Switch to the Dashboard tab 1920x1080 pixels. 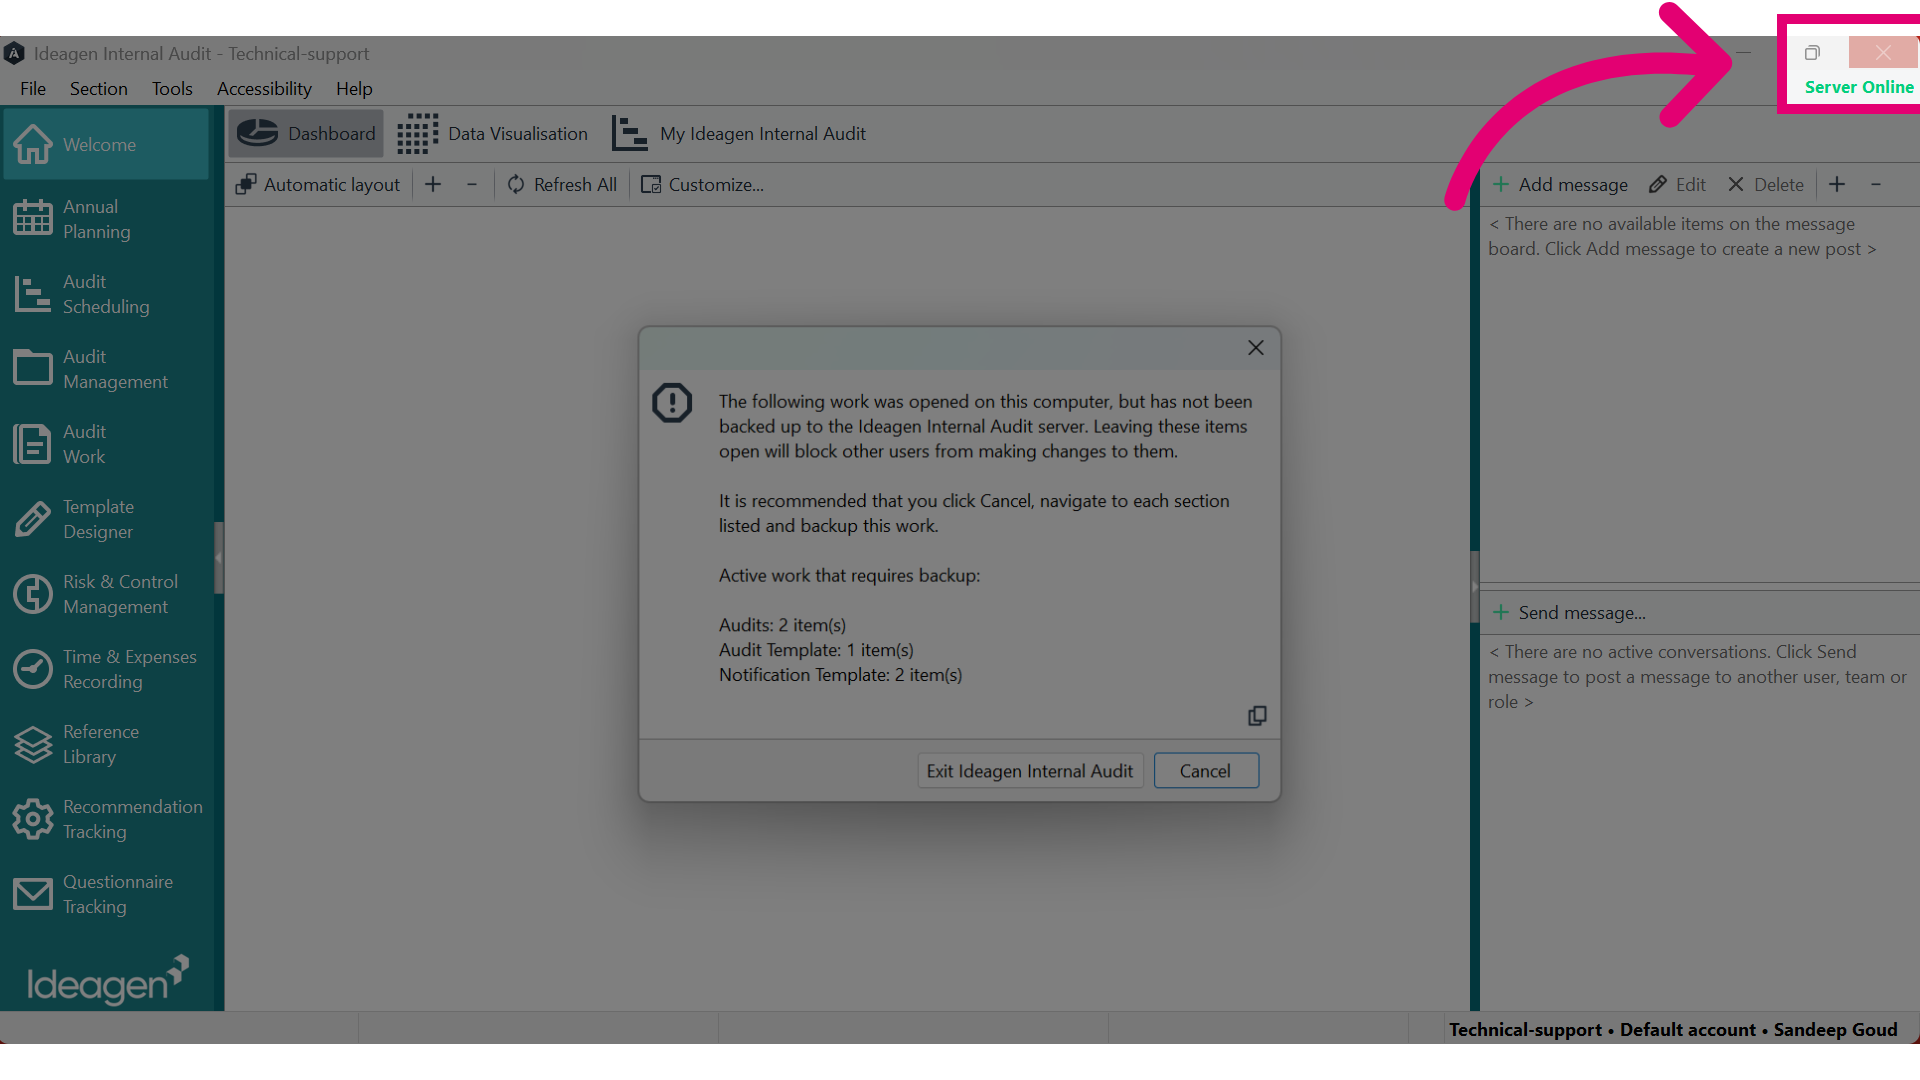[x=306, y=134]
